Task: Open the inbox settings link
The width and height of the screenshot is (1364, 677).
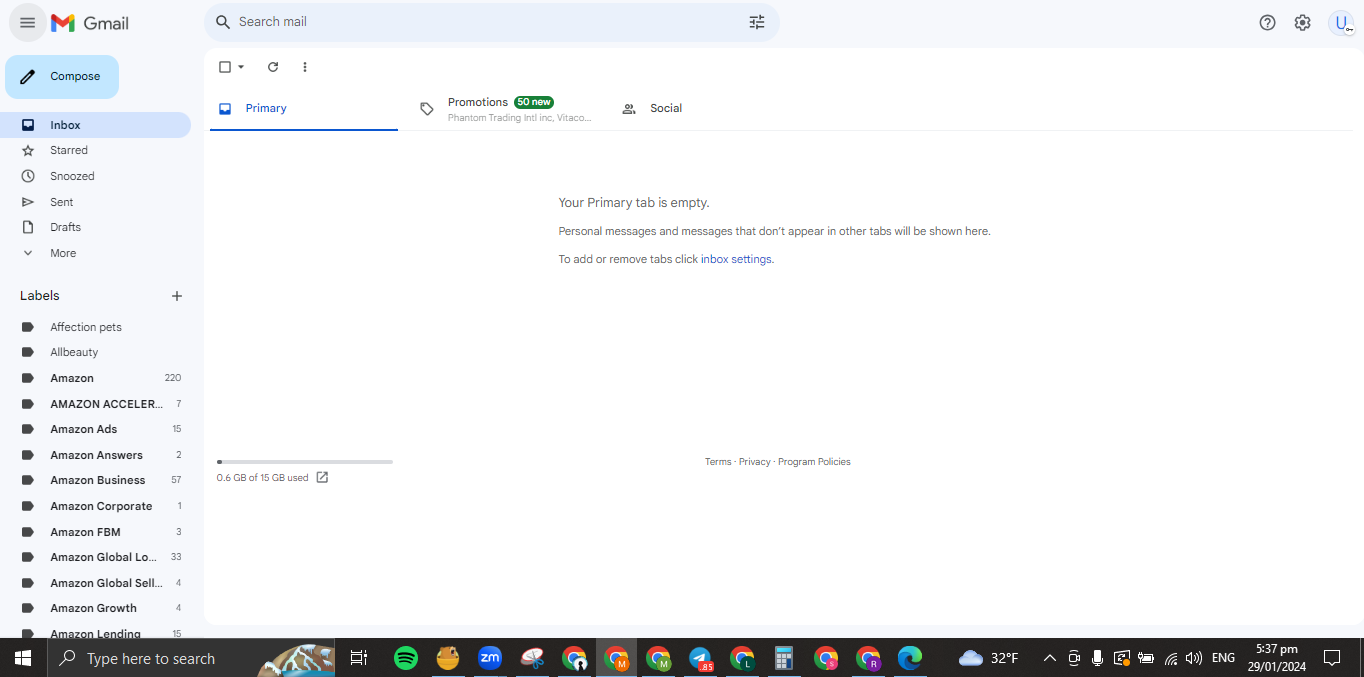Action: (736, 259)
